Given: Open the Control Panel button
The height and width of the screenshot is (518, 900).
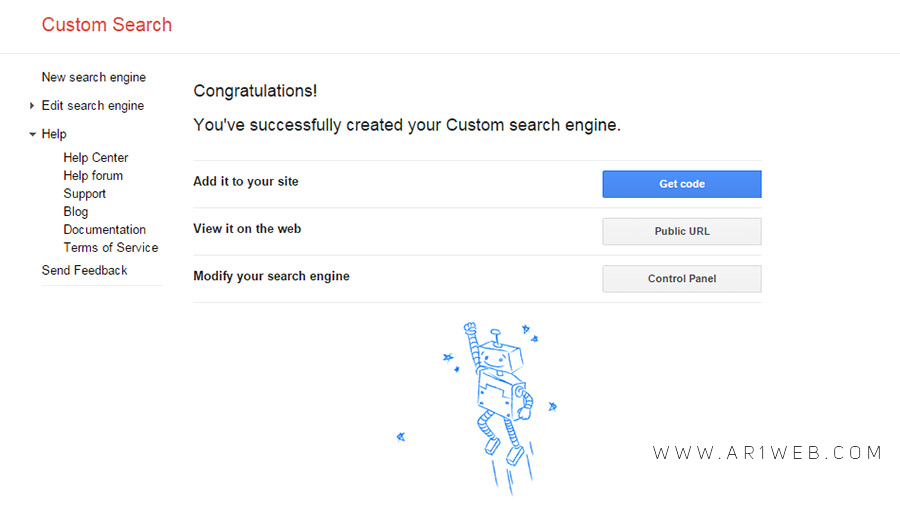Looking at the screenshot, I should pyautogui.click(x=682, y=279).
